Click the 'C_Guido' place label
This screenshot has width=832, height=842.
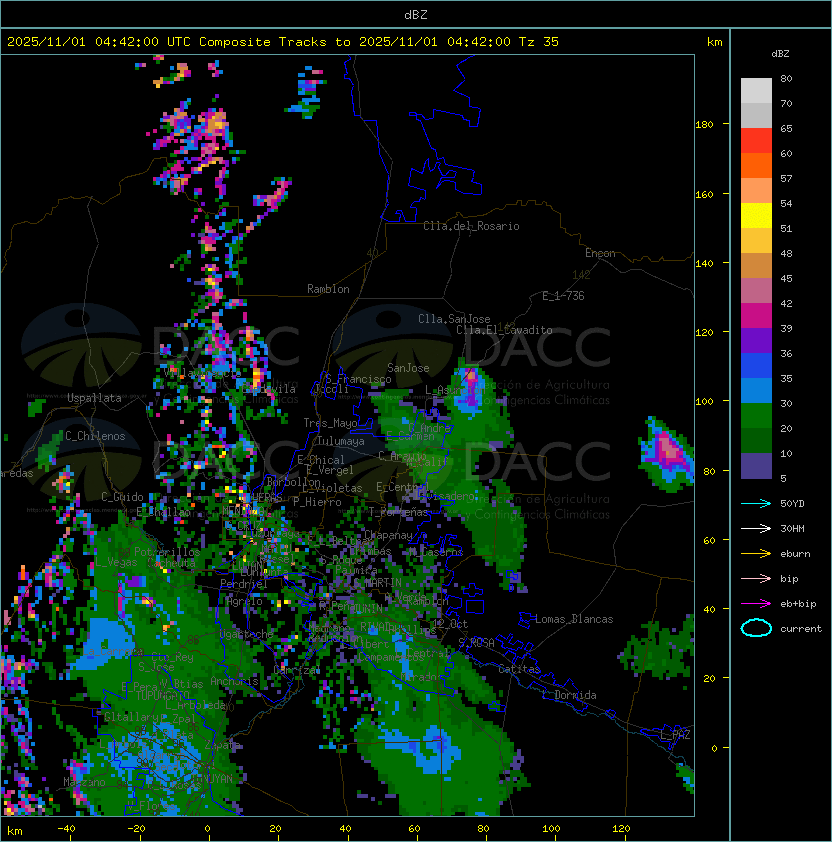(x=122, y=497)
